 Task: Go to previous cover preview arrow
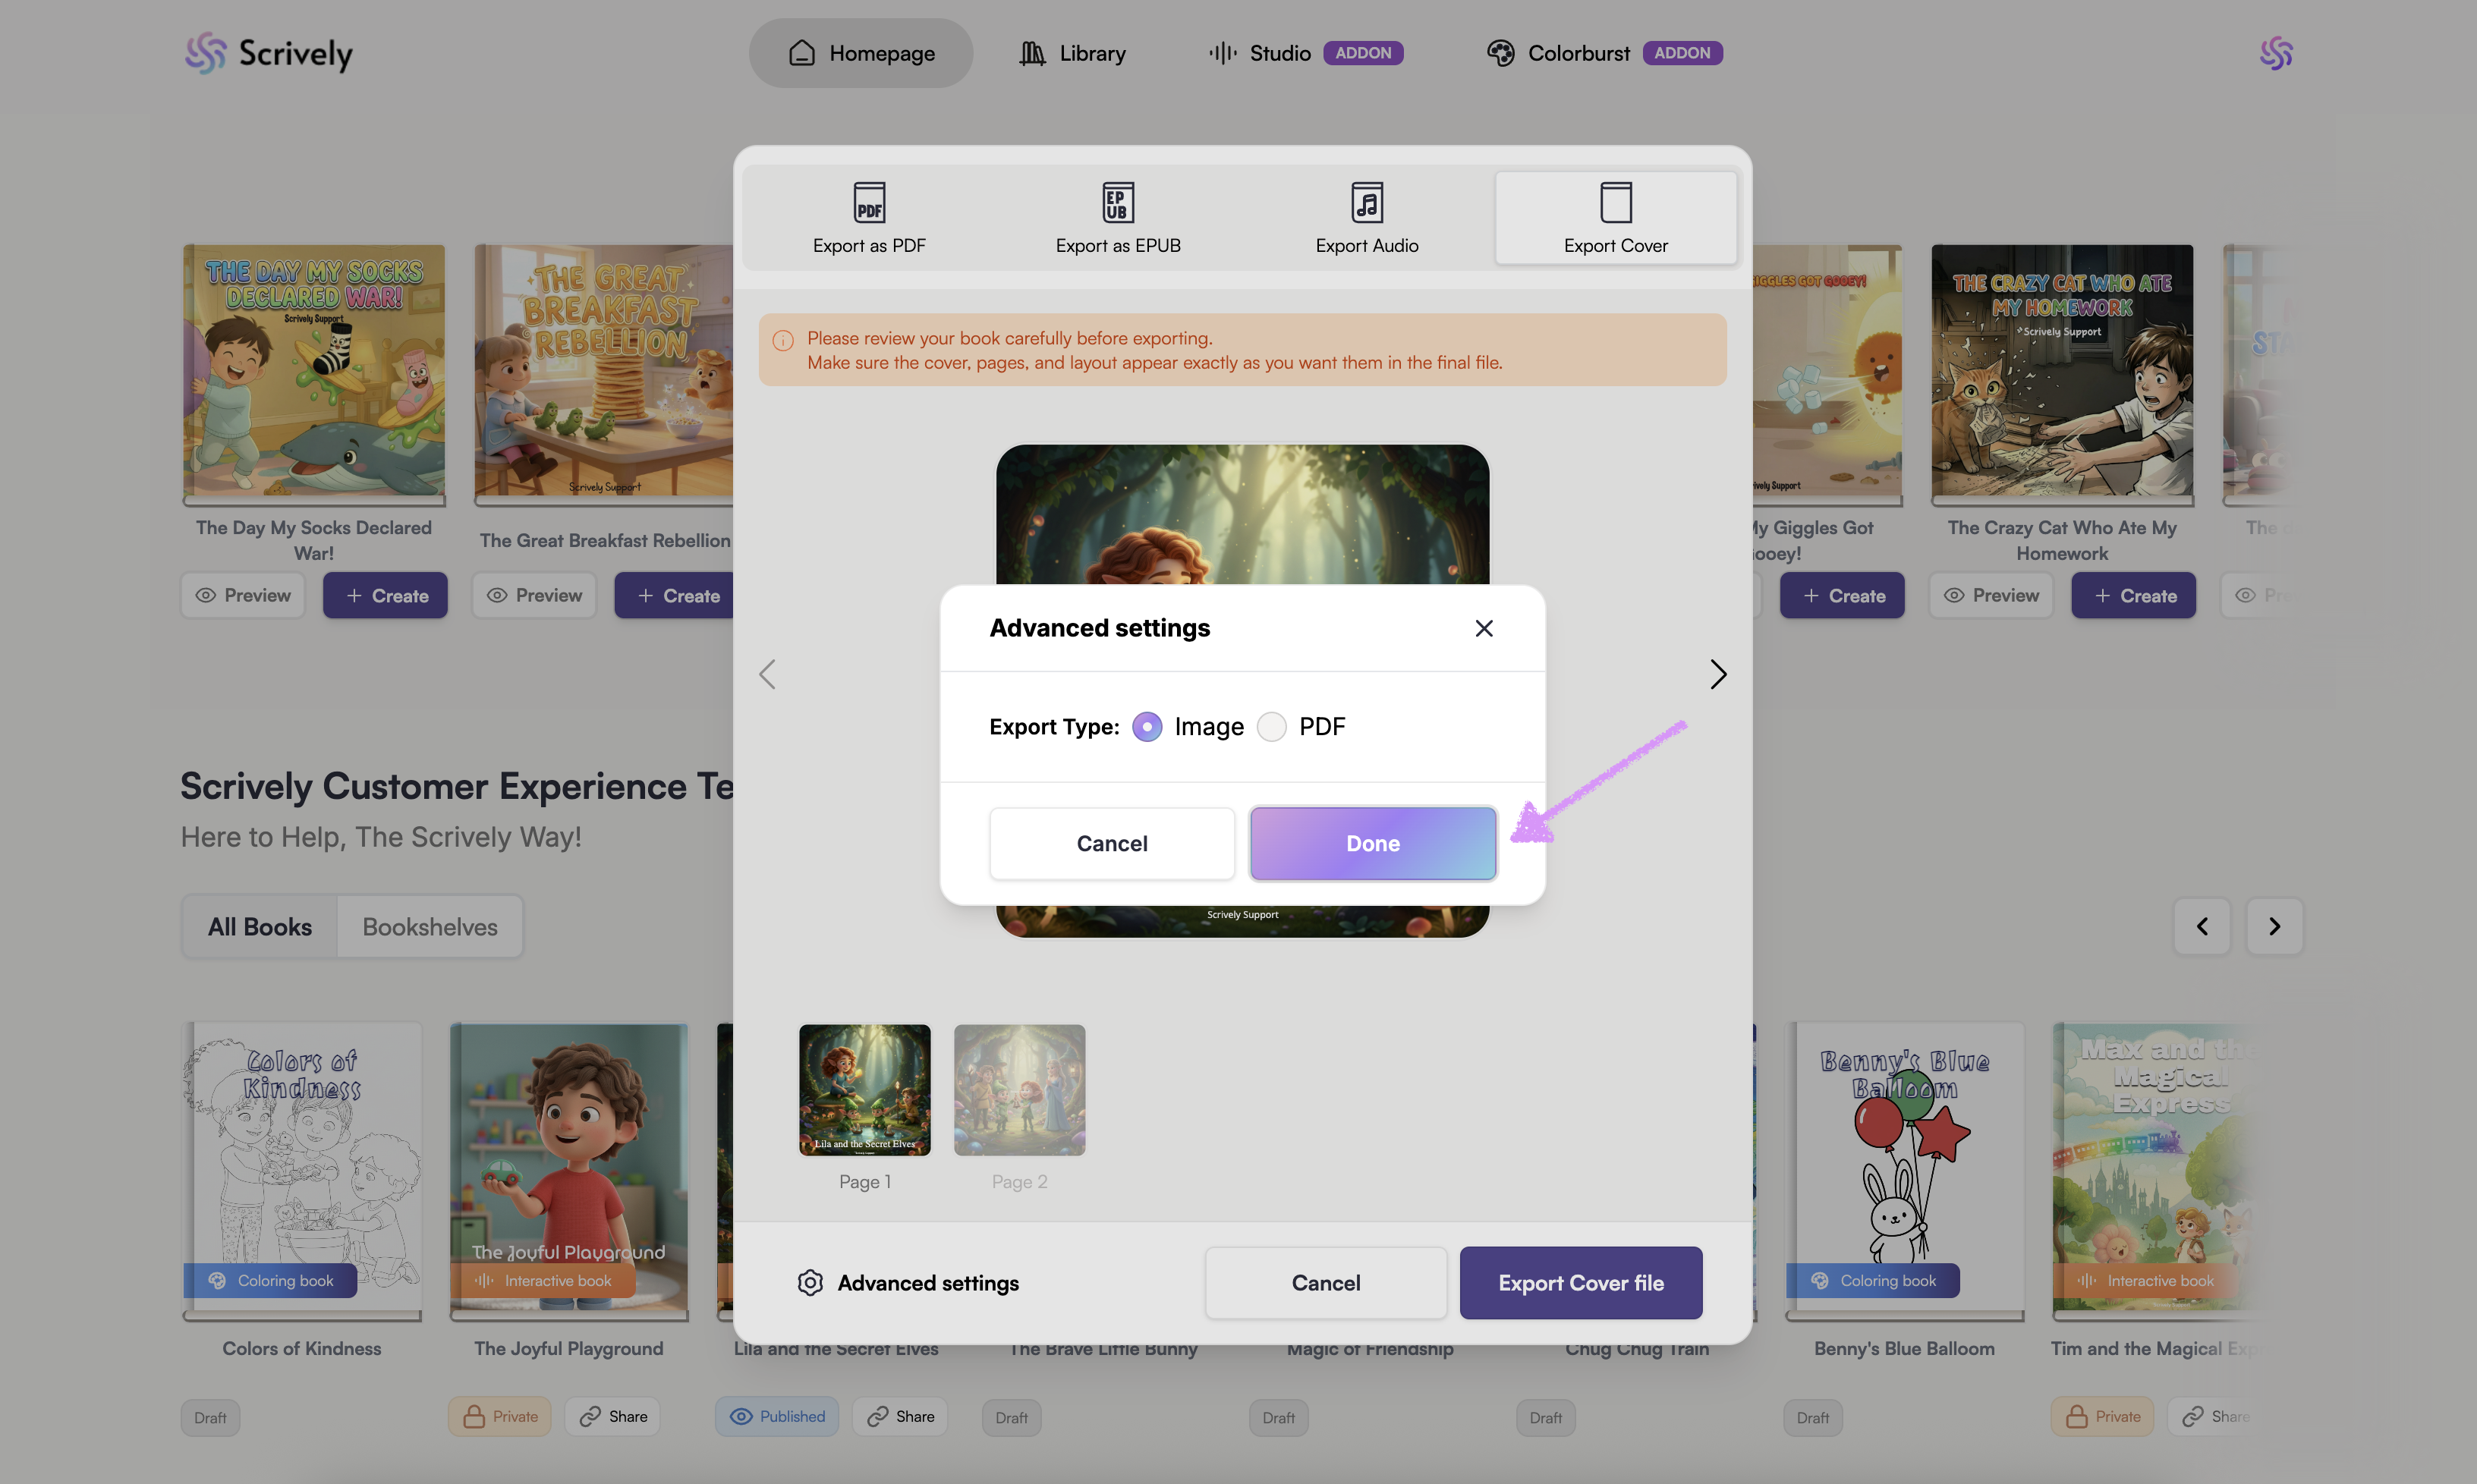pos(767,674)
